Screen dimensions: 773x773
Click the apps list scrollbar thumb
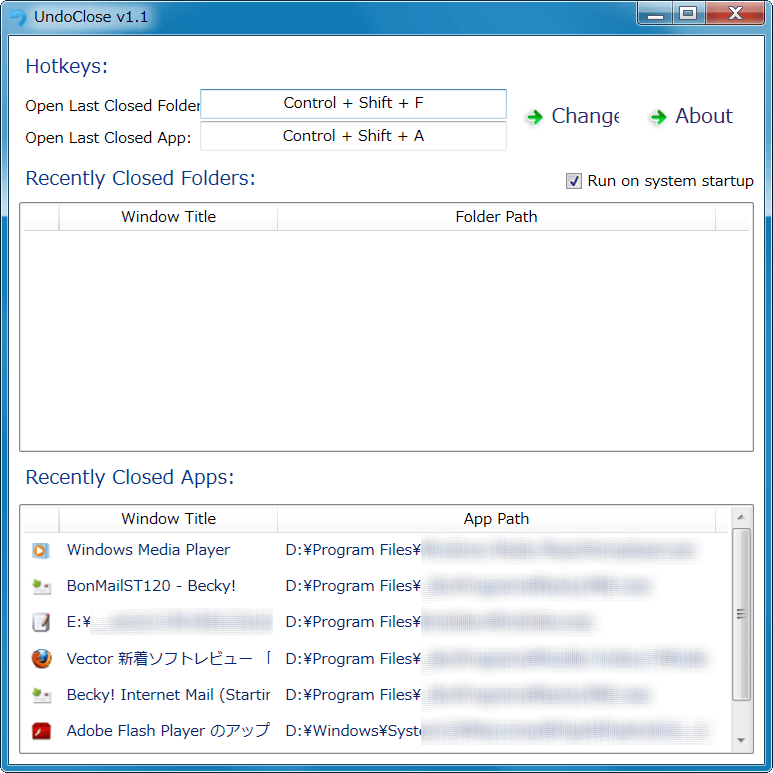pyautogui.click(x=740, y=614)
